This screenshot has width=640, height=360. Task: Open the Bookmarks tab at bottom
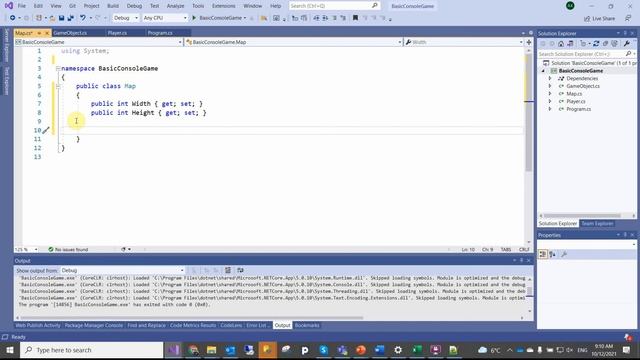[307, 325]
